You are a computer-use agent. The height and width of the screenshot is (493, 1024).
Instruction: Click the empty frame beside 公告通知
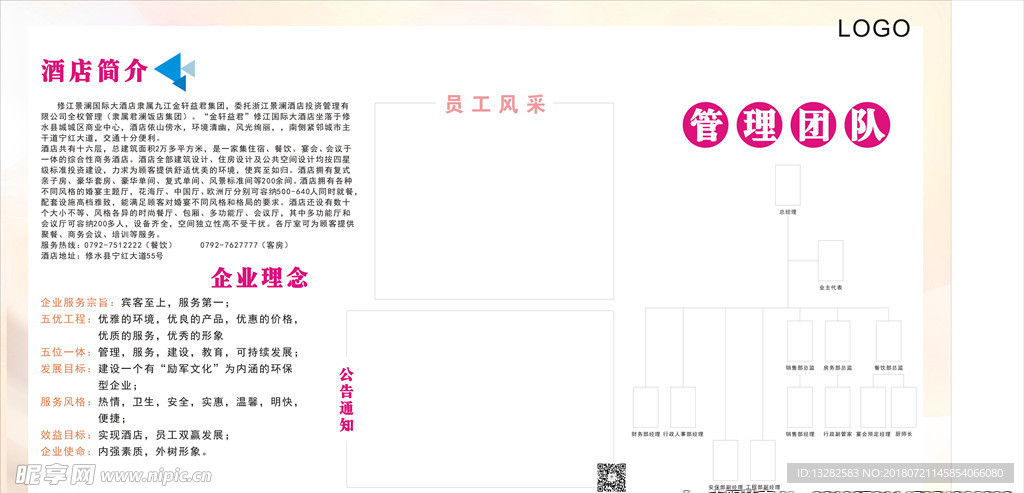click(x=480, y=398)
